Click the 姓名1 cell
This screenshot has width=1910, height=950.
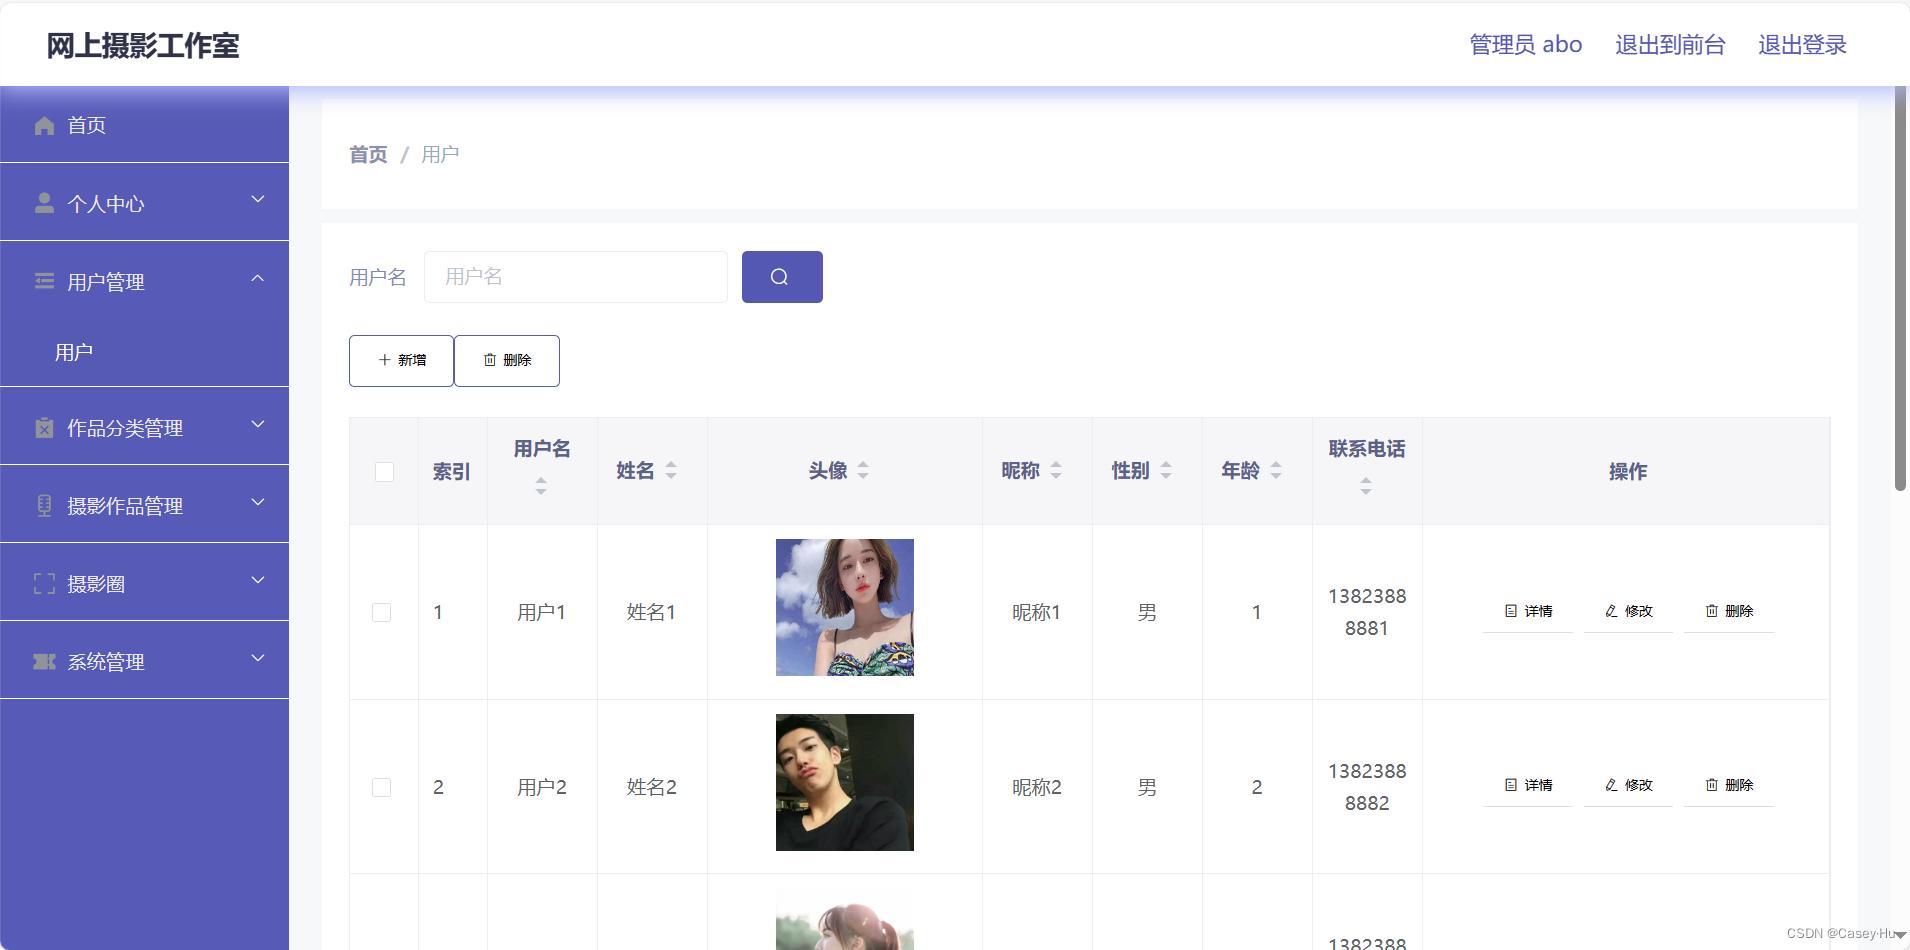(652, 612)
